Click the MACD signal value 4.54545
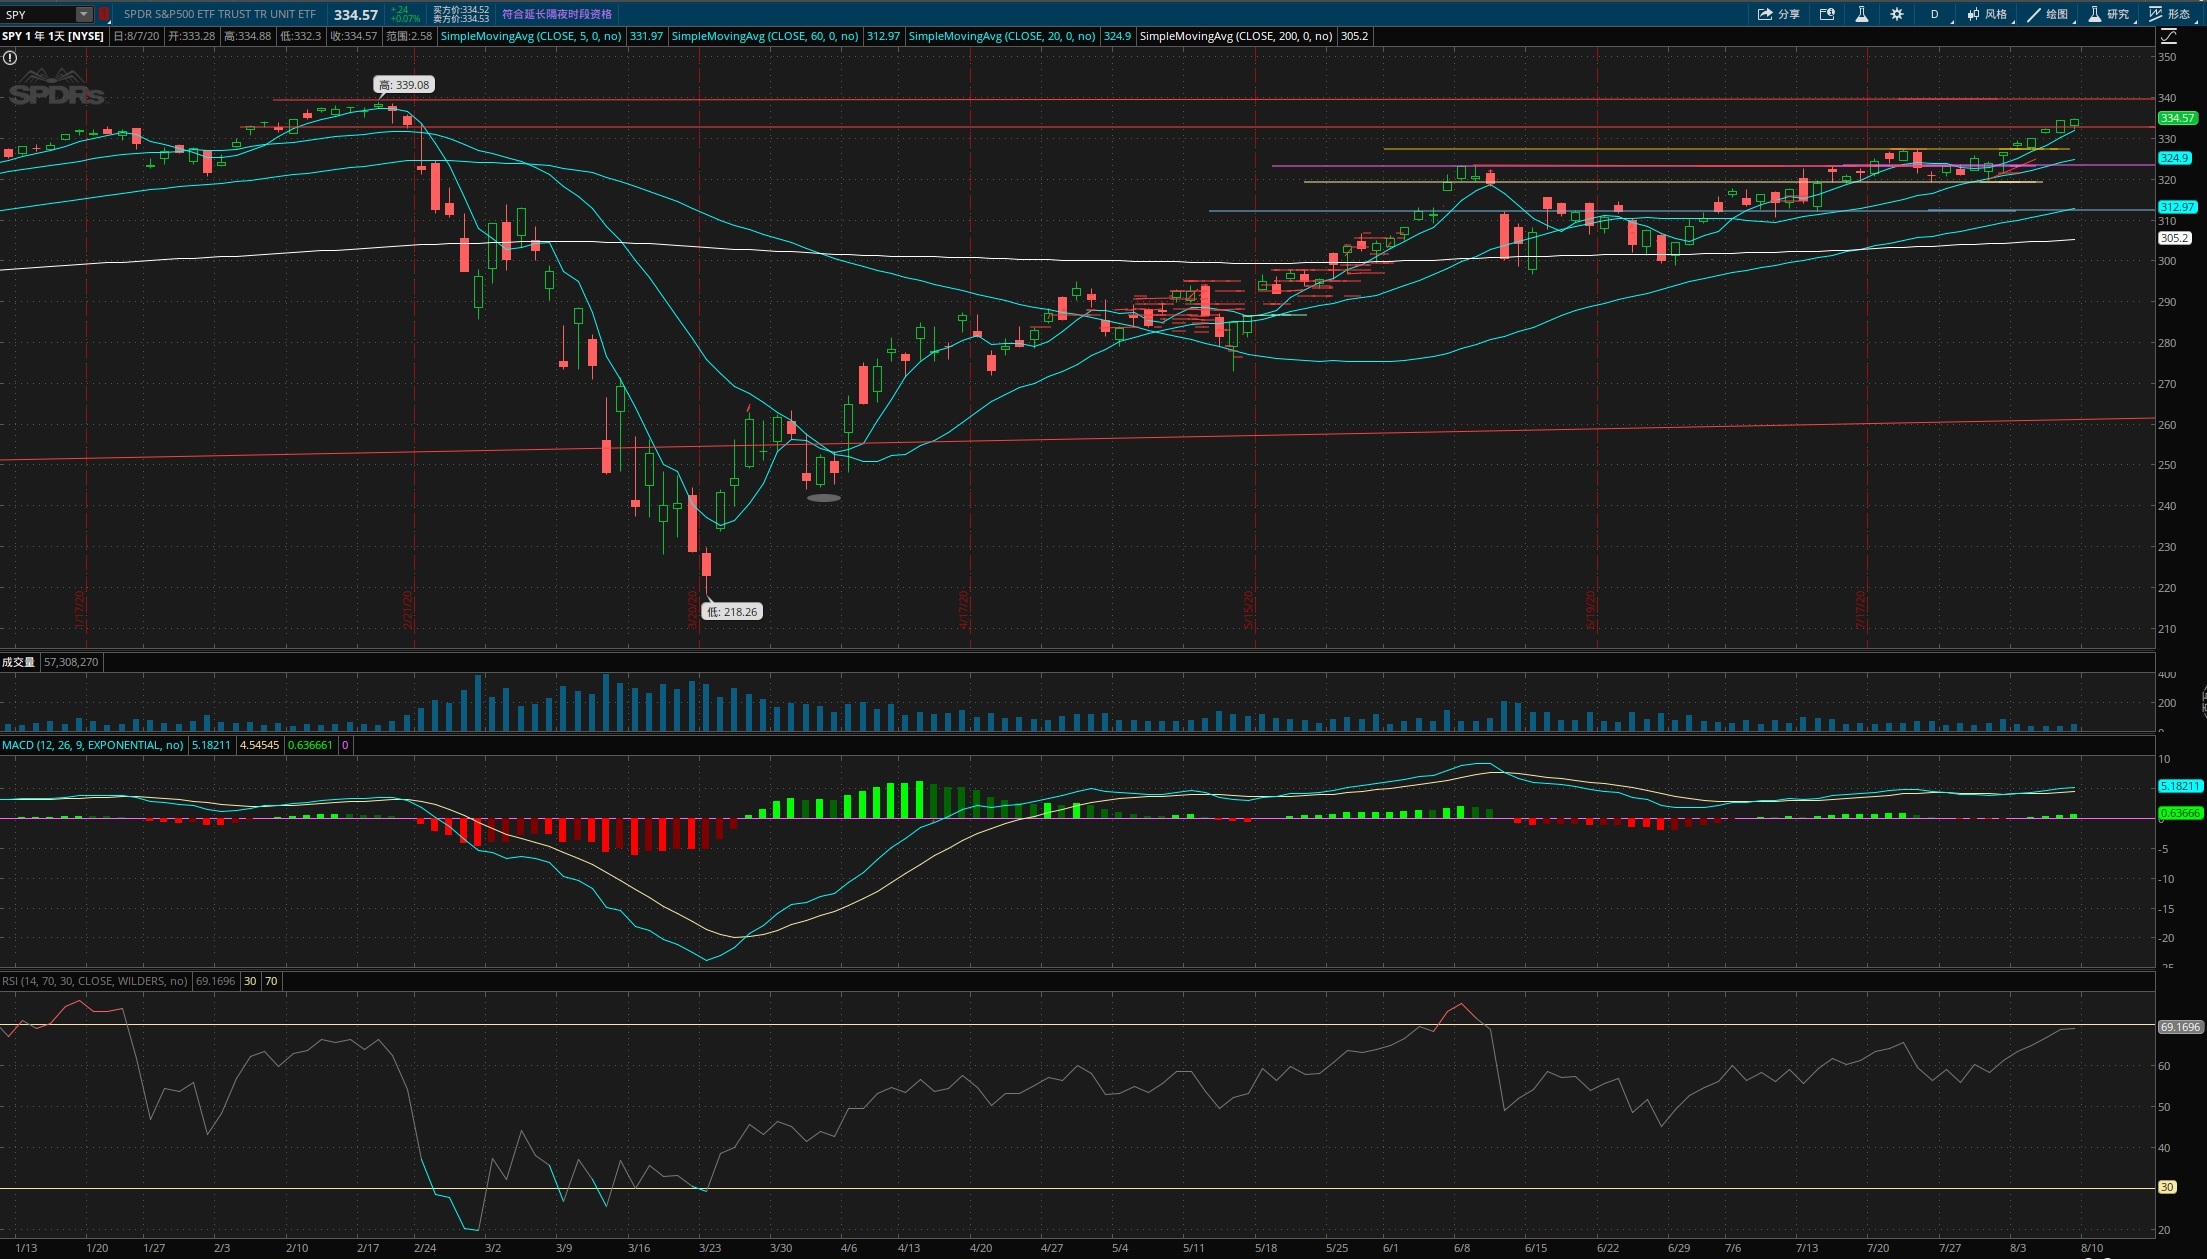2207x1259 pixels. coord(259,745)
